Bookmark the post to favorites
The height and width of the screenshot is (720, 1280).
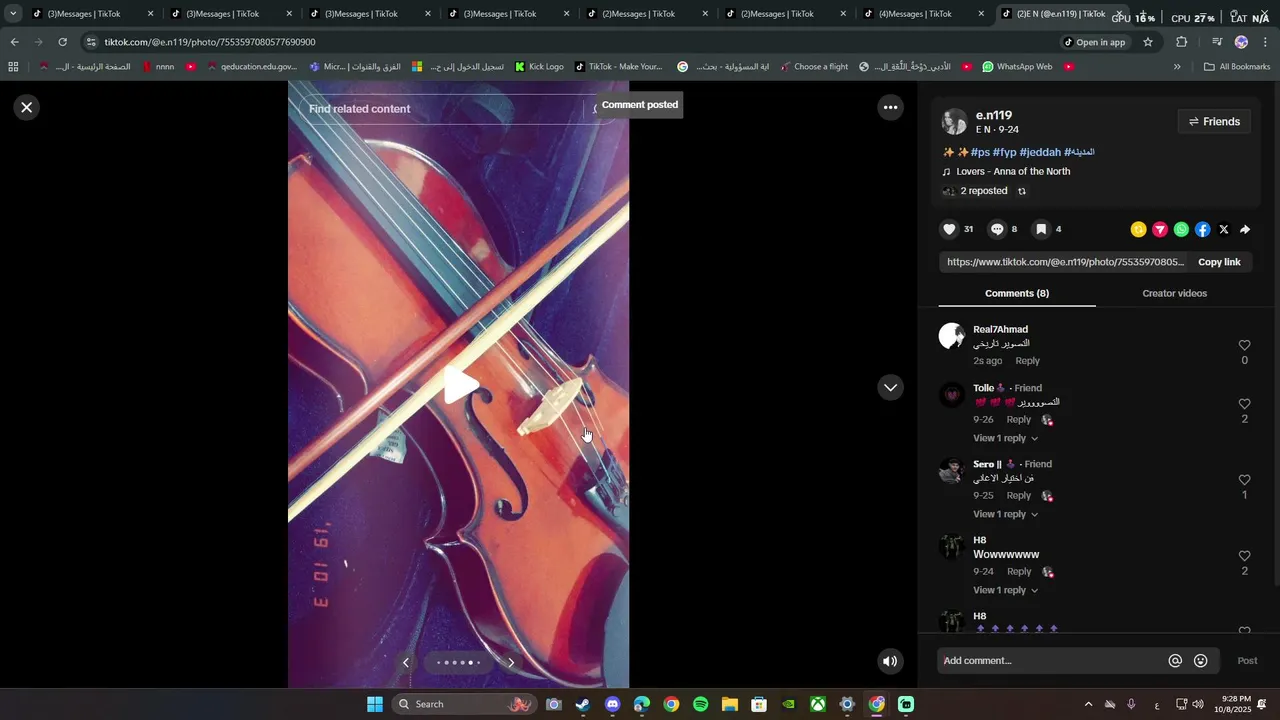coord(1041,230)
